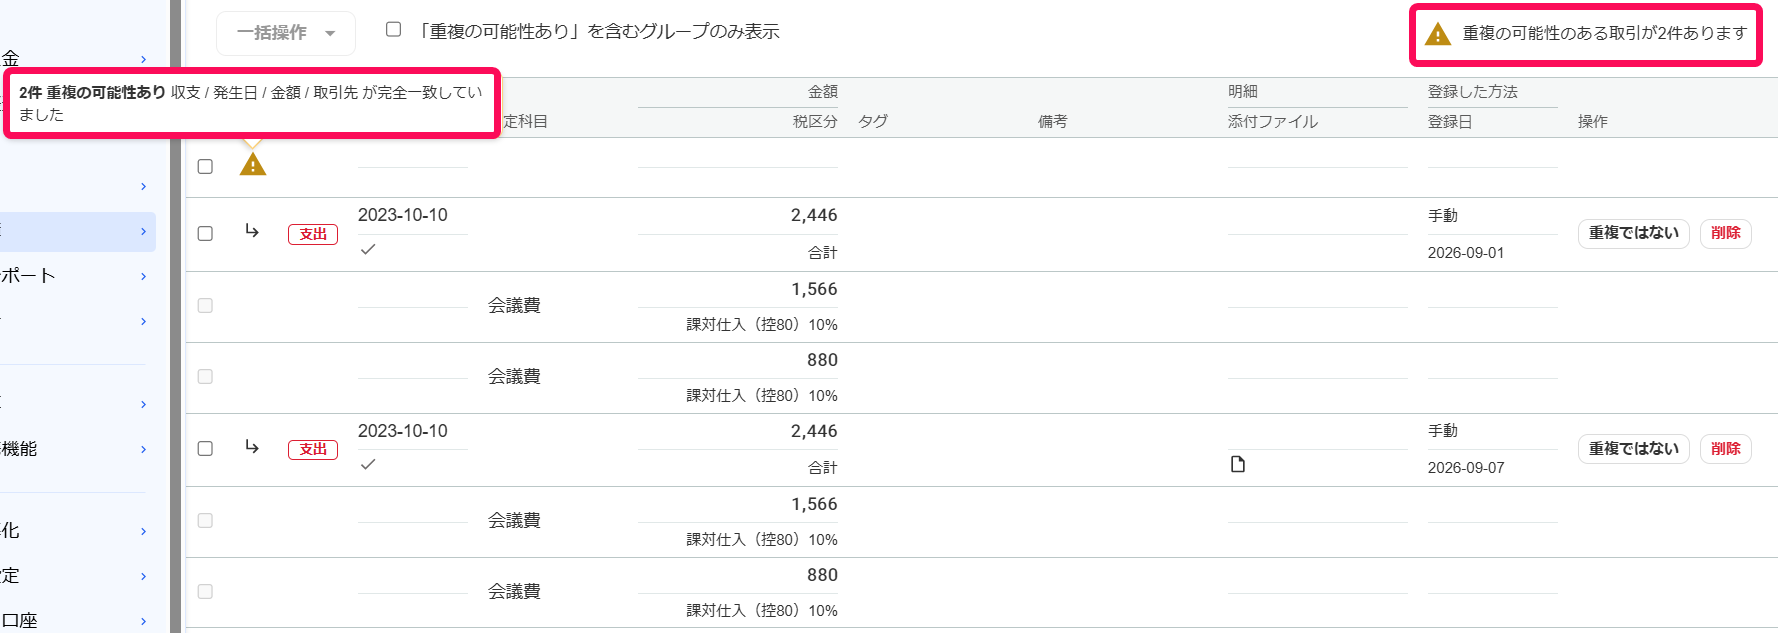Click the 2,446 amount in the 2026-09-01 row
Screen dimensions: 1778x633
(814, 216)
